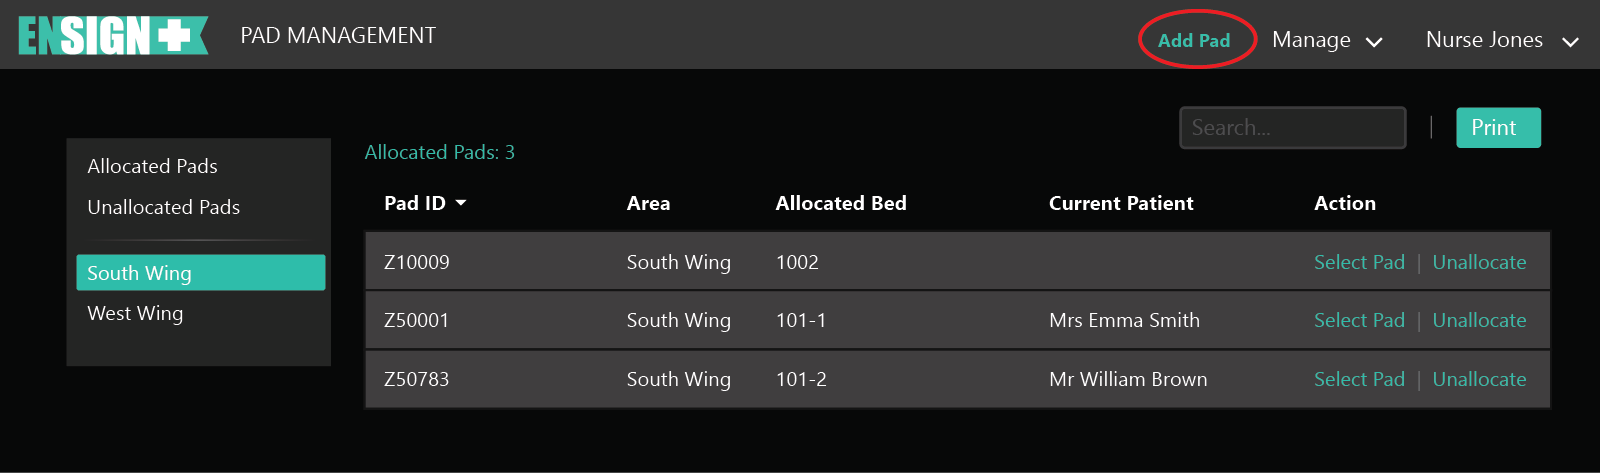This screenshot has height=473, width=1600.
Task: Click the Ensign logo
Action: [112, 36]
